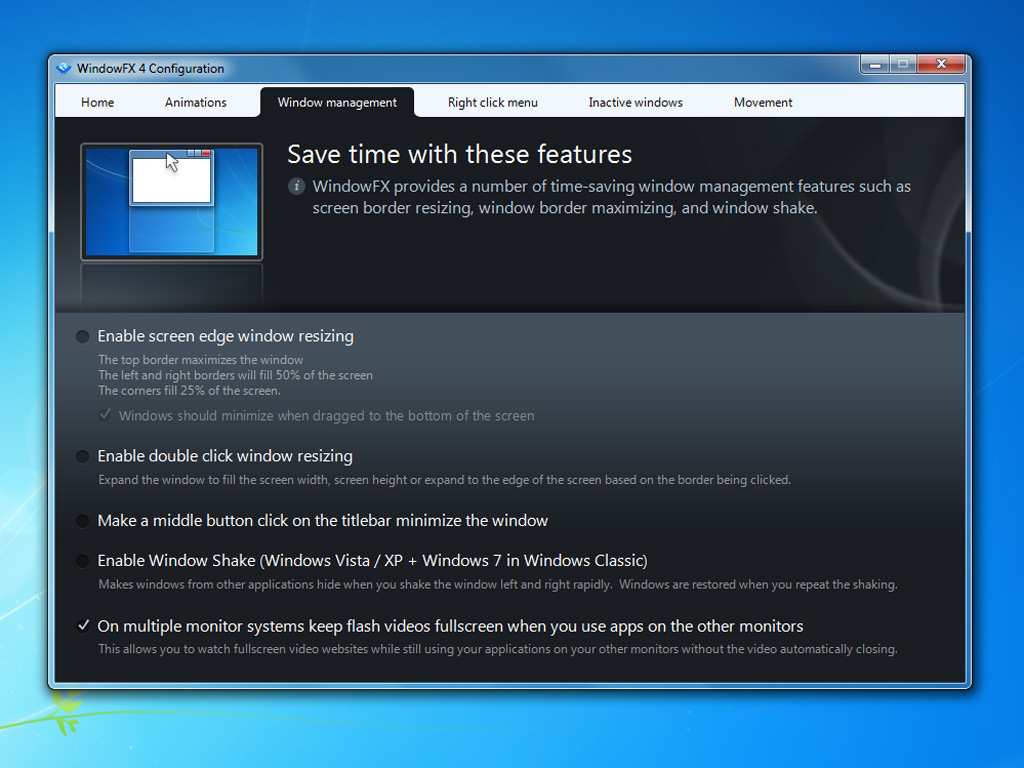Click the info icon beside the feature description
1024x768 pixels.
point(297,186)
